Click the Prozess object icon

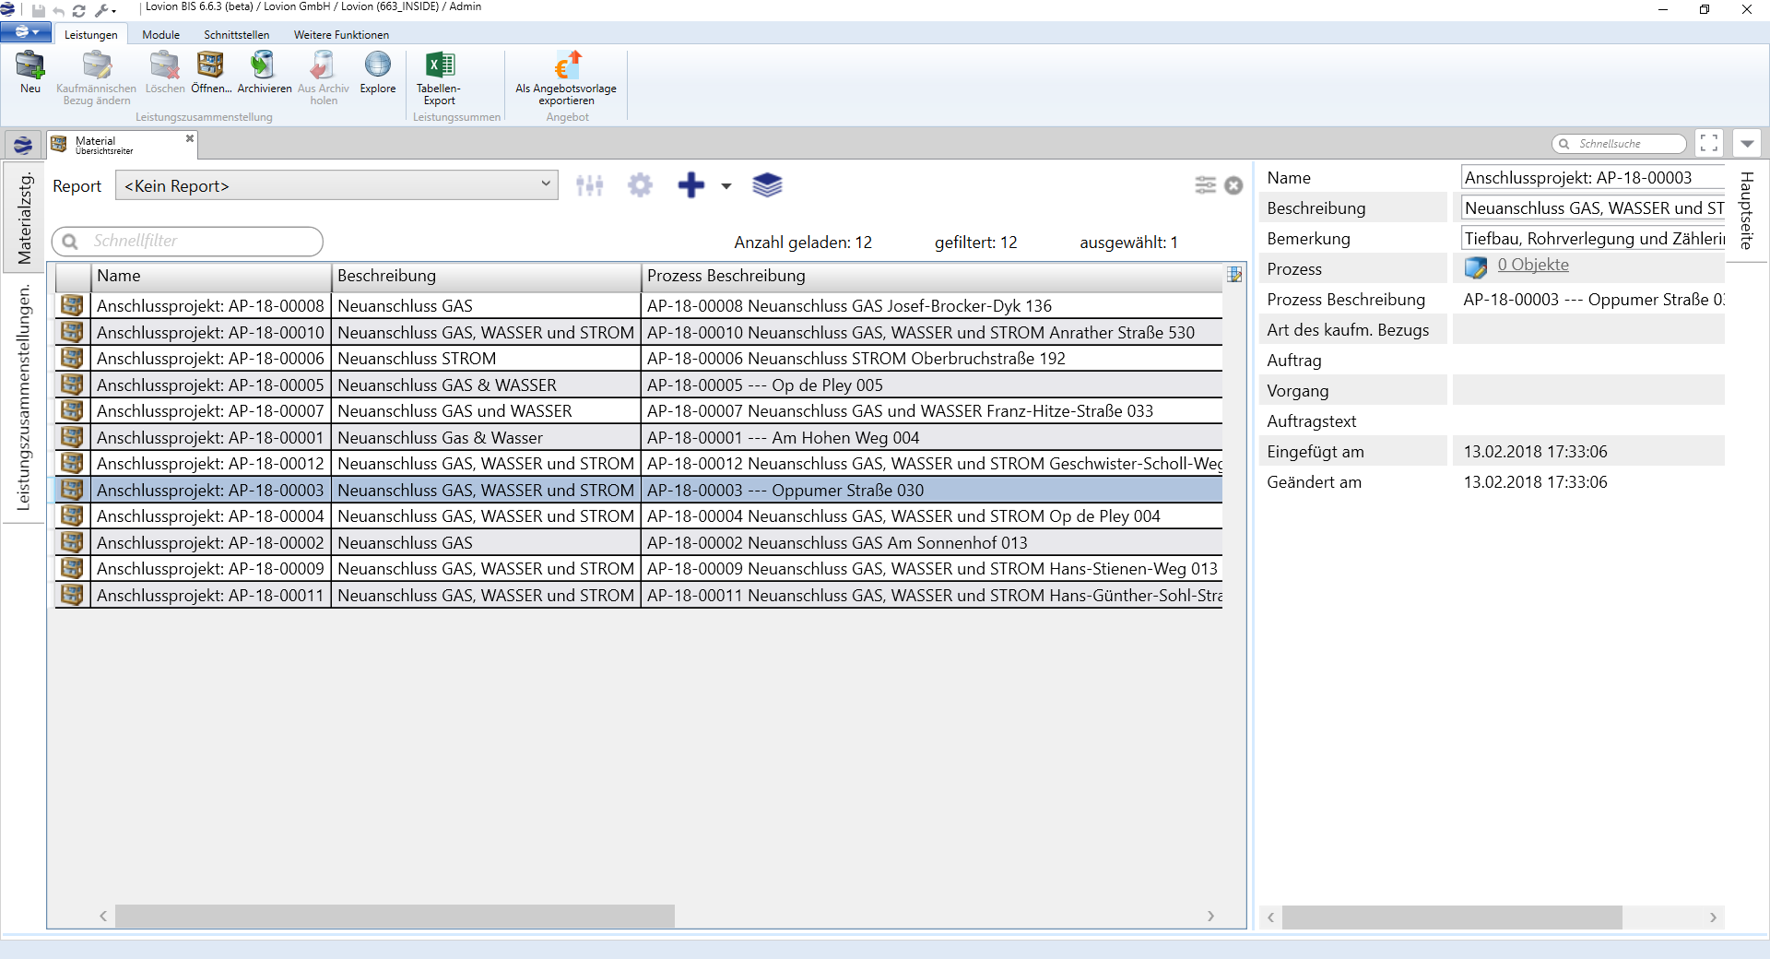pyautogui.click(x=1475, y=267)
